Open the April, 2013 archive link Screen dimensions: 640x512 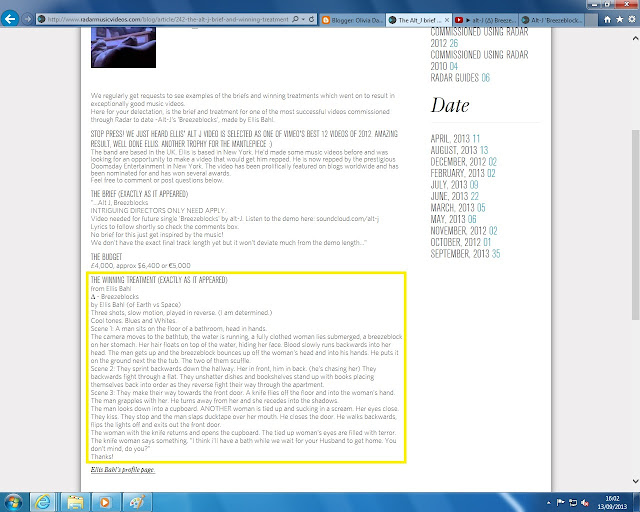[455, 138]
